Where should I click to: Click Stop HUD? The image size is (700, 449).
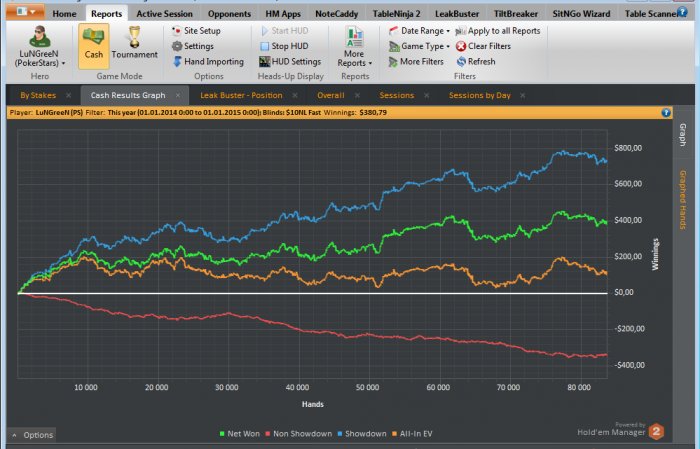pos(284,46)
